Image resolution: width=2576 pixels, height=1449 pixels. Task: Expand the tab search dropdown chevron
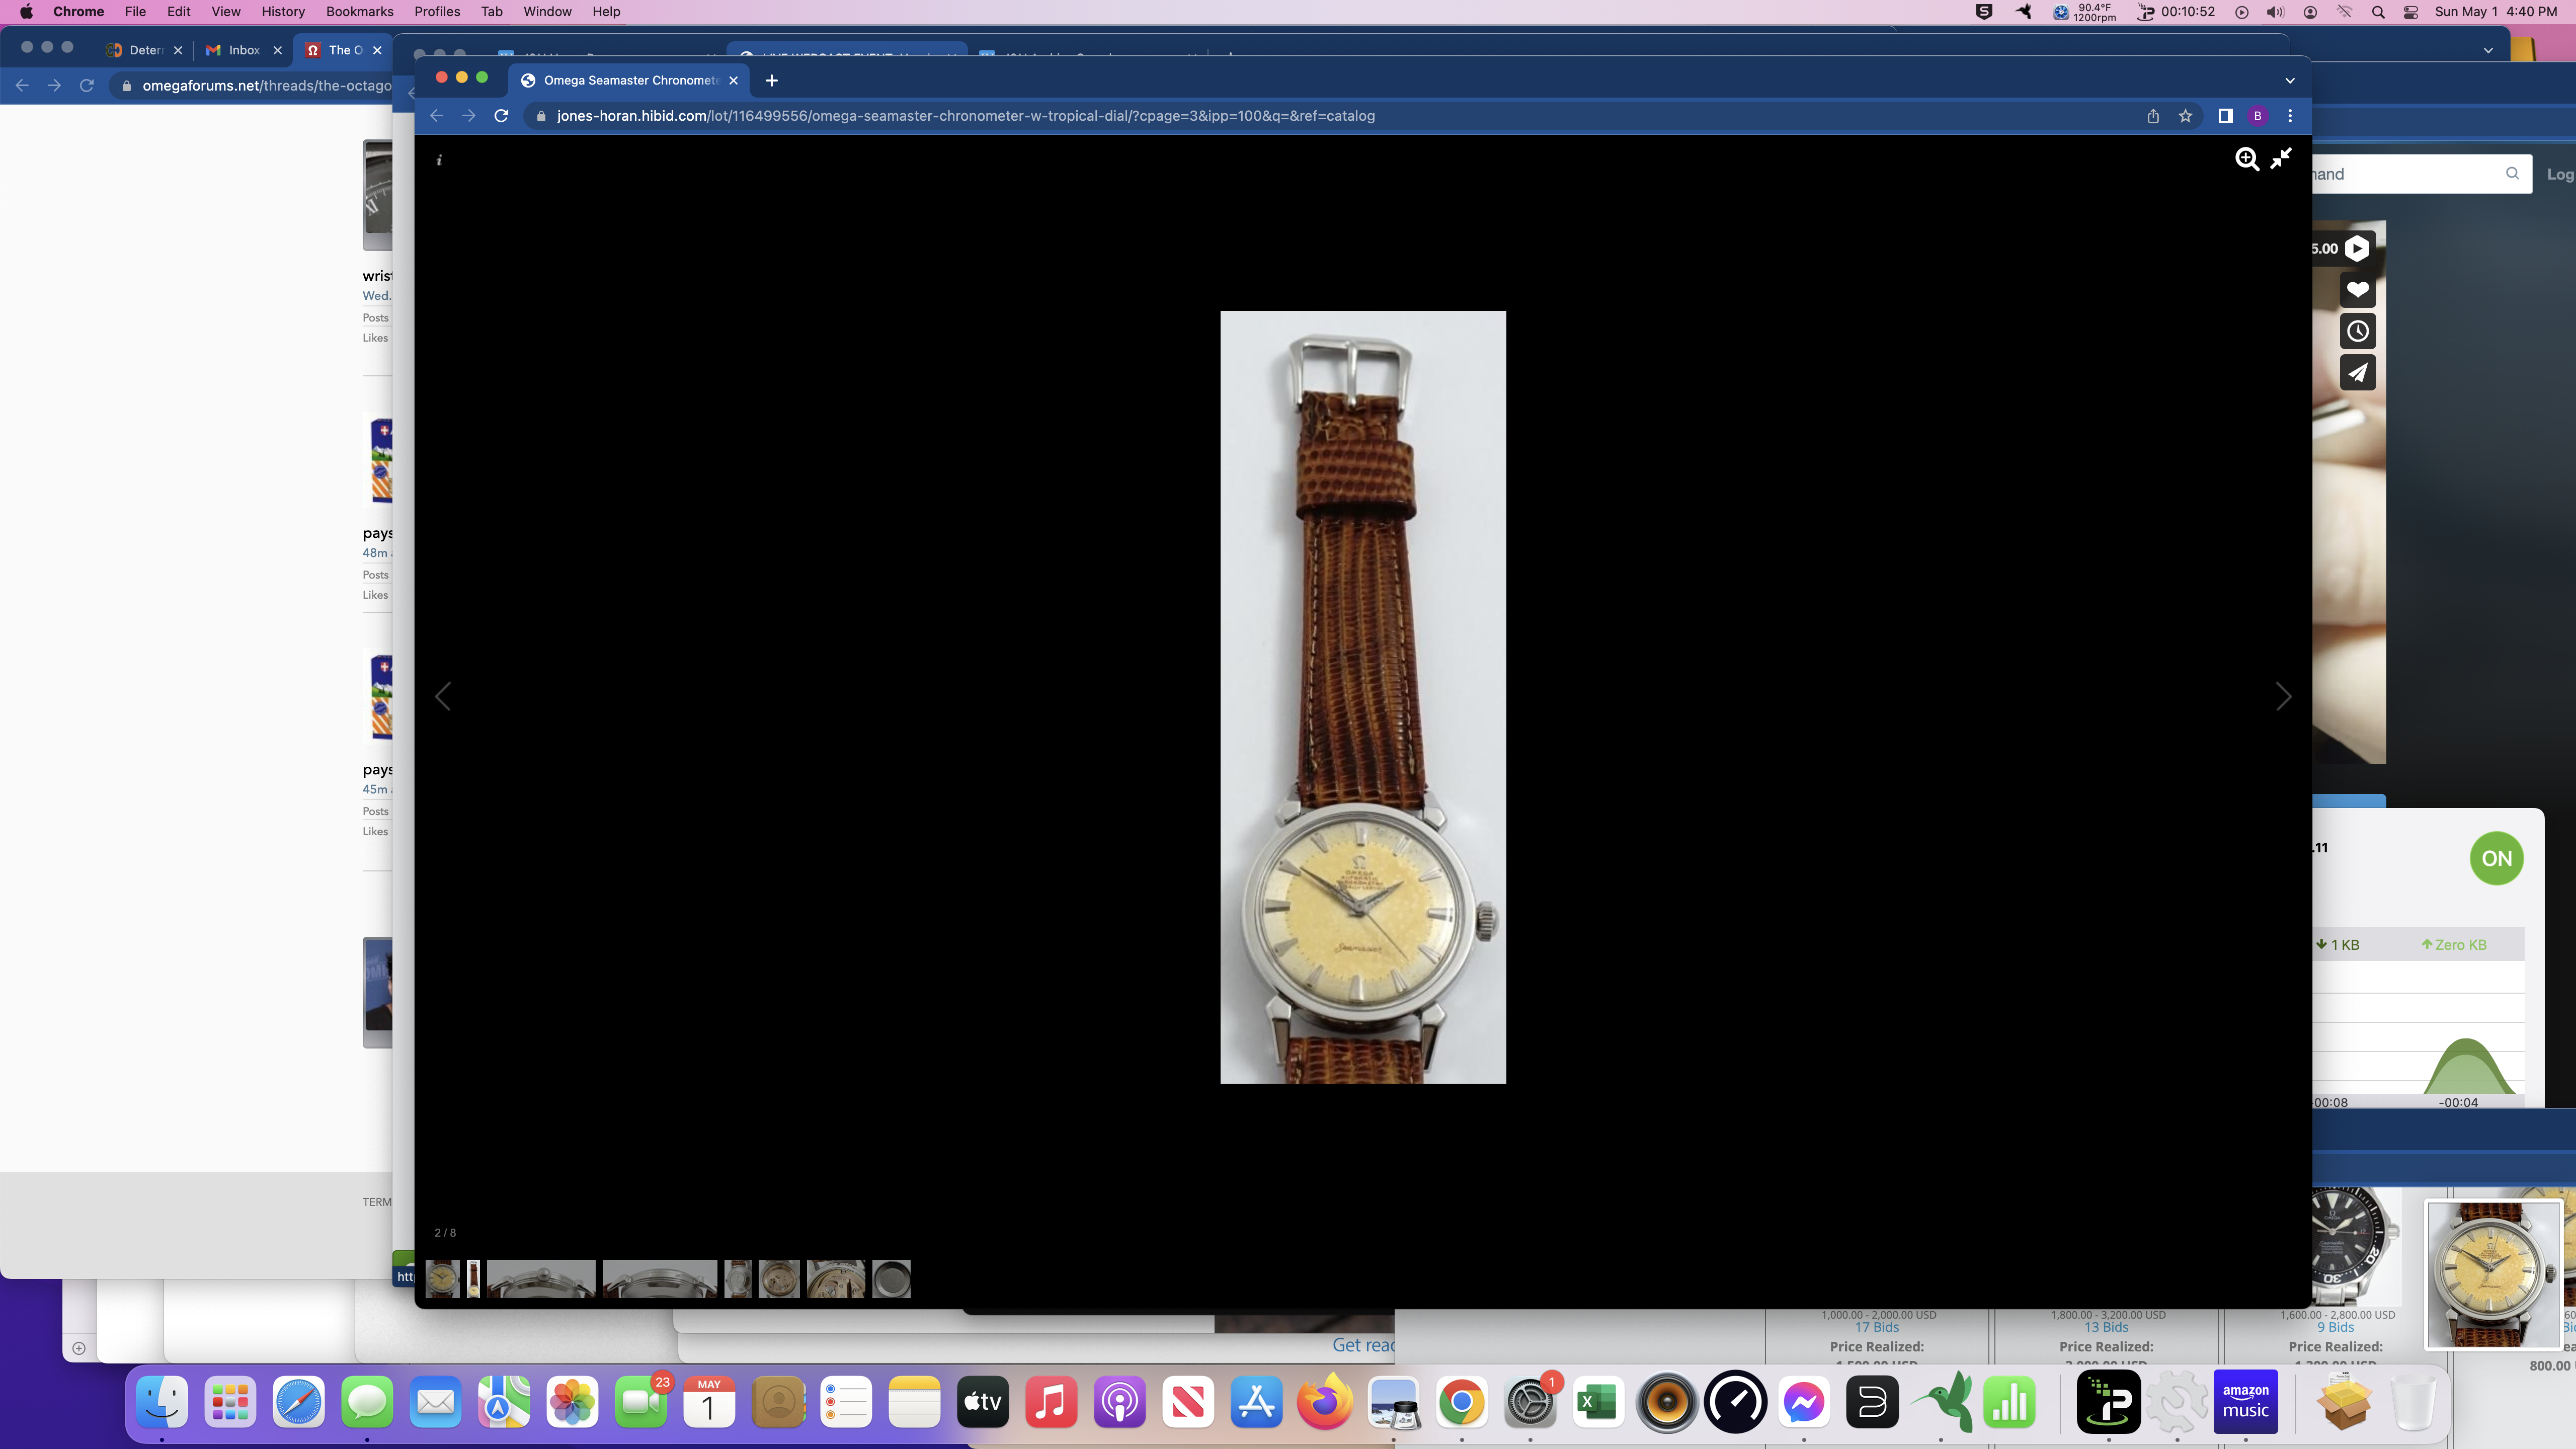[x=2290, y=80]
